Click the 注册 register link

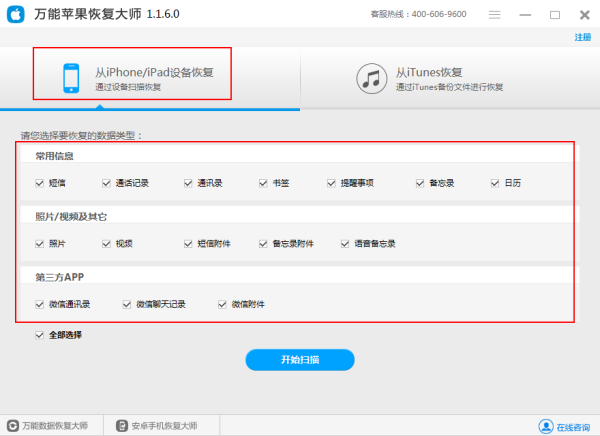pos(583,37)
